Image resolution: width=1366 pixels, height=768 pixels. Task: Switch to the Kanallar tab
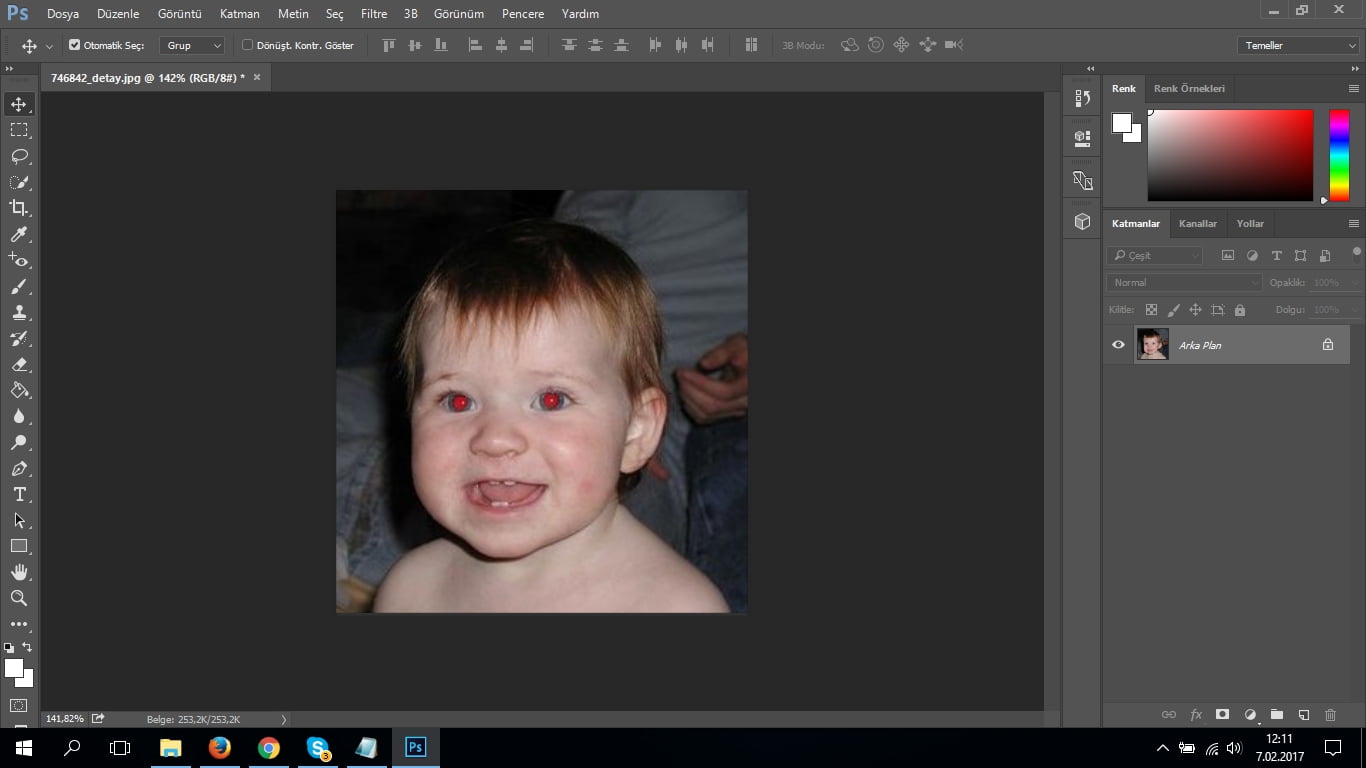[1198, 223]
